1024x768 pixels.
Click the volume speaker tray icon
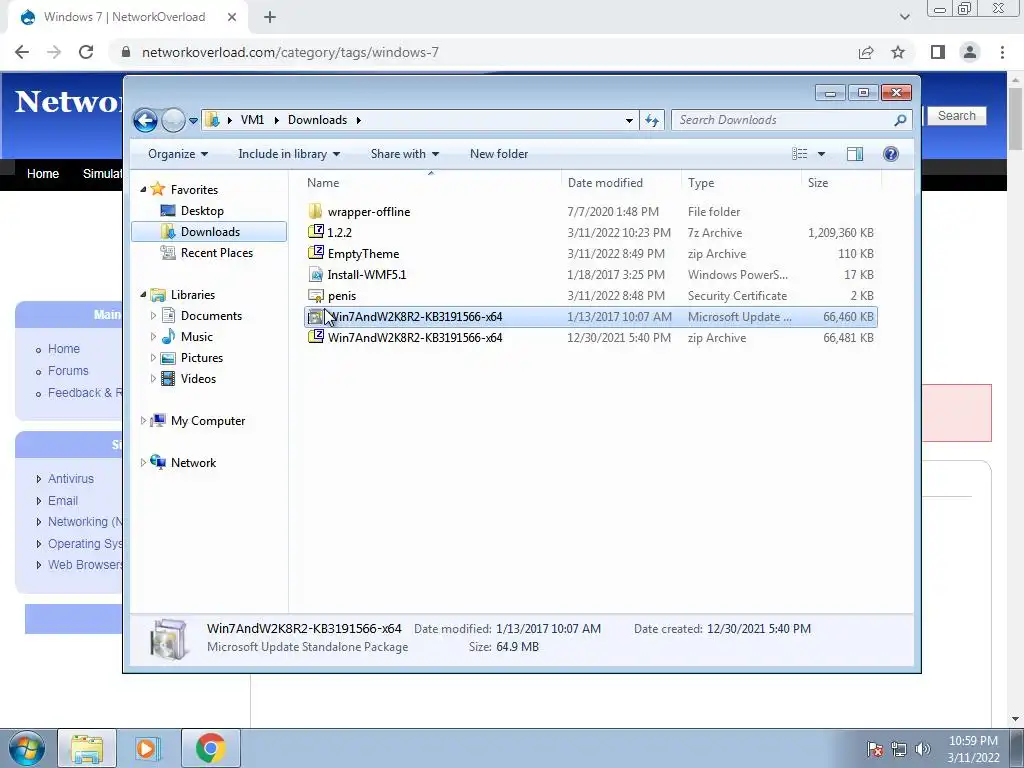[922, 749]
